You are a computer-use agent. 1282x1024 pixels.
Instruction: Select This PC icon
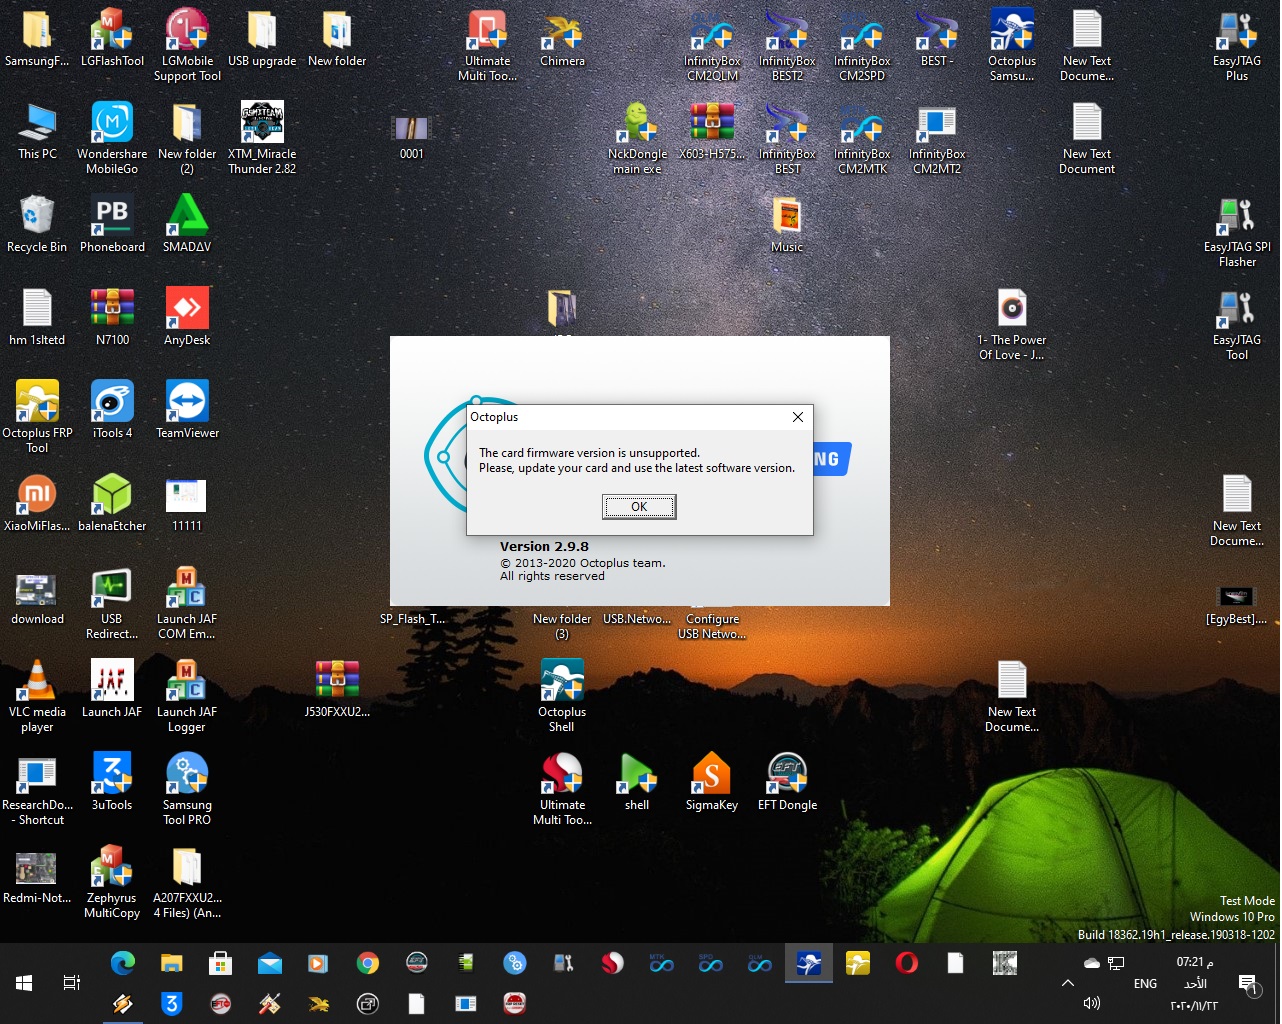pos(37,132)
